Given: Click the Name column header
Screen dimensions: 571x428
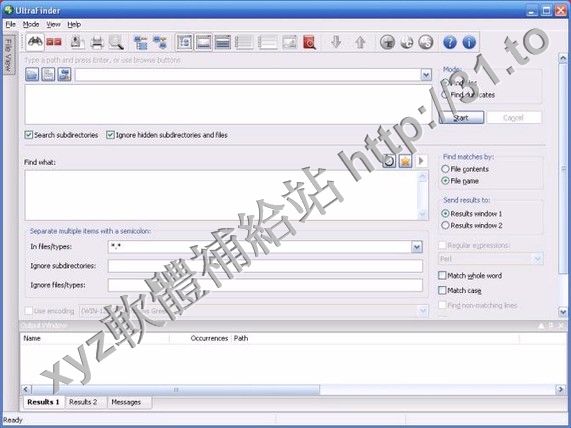Looking at the screenshot, I should click(x=95, y=338).
